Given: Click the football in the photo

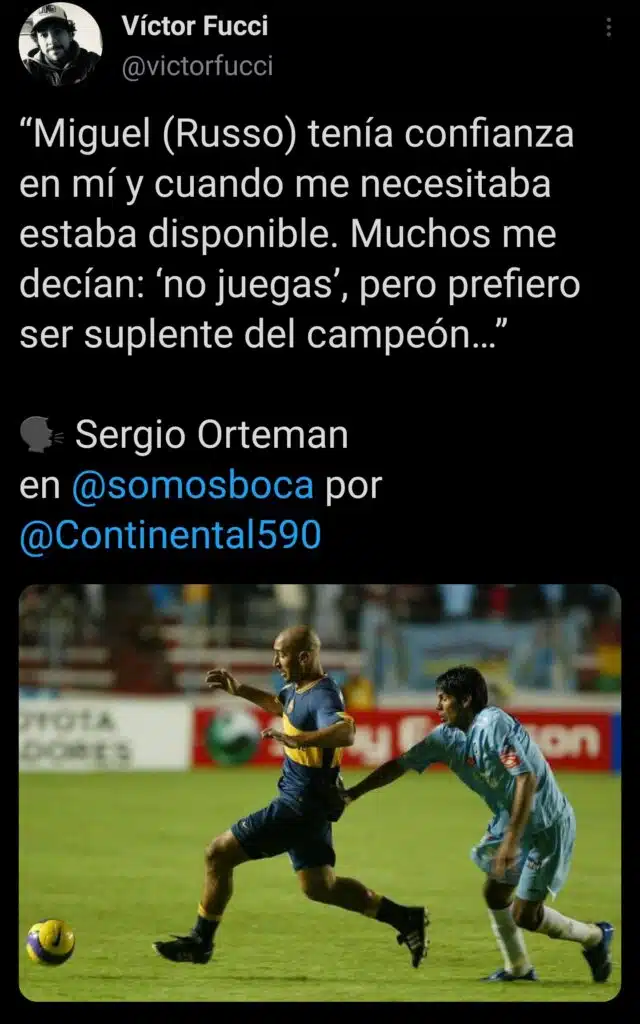Looking at the screenshot, I should [50, 942].
